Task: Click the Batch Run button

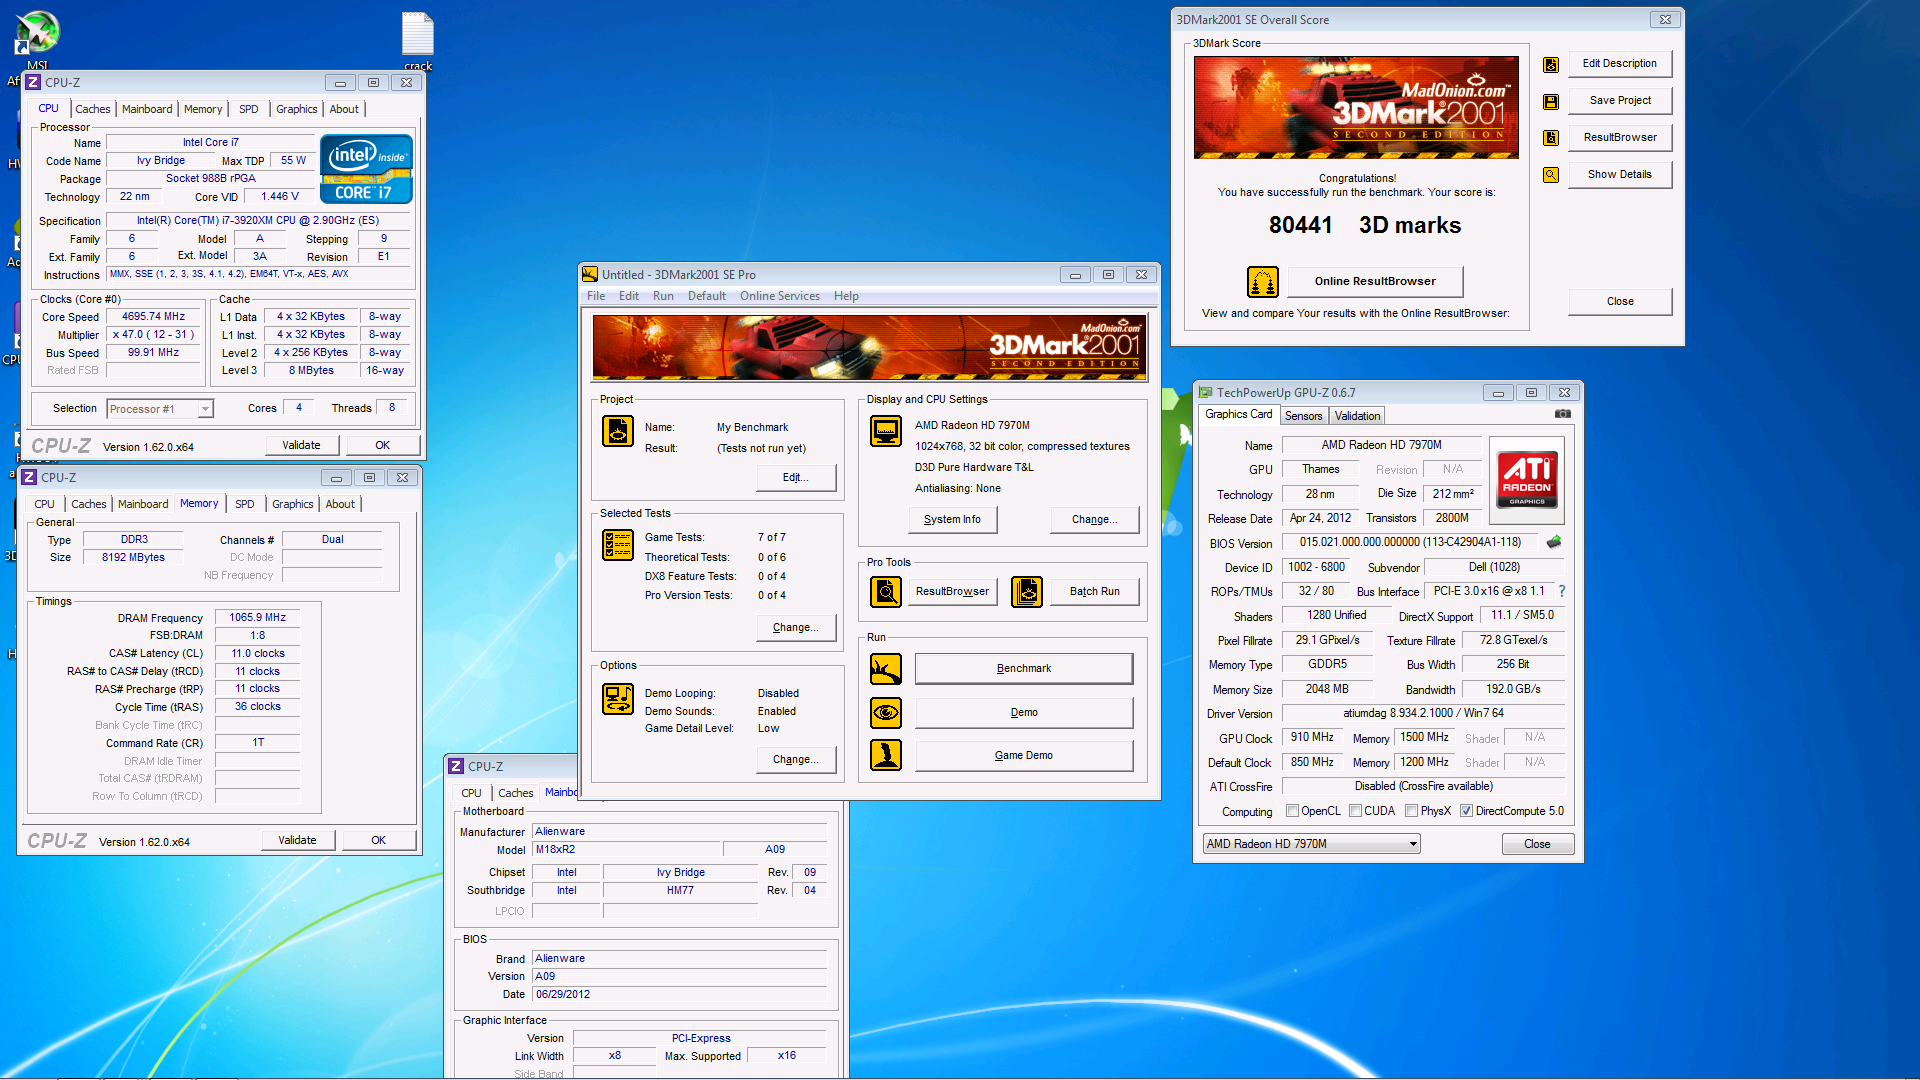Action: point(1095,592)
